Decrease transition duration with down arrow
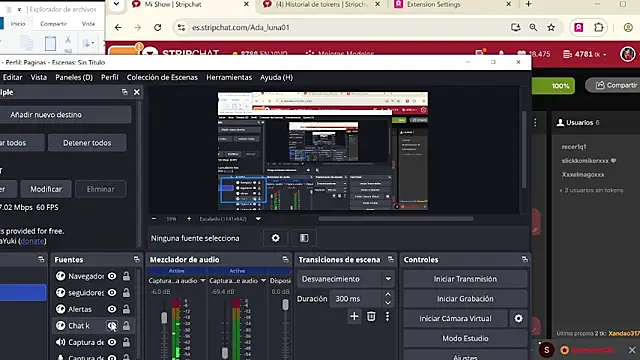 388,303
